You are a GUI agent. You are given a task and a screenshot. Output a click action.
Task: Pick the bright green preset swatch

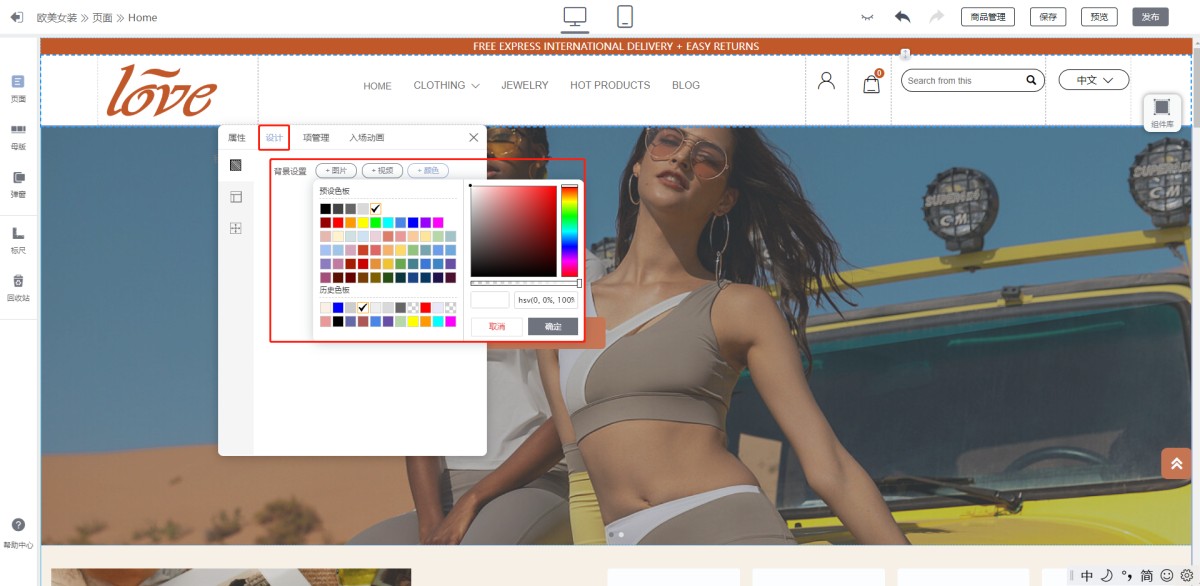376,223
